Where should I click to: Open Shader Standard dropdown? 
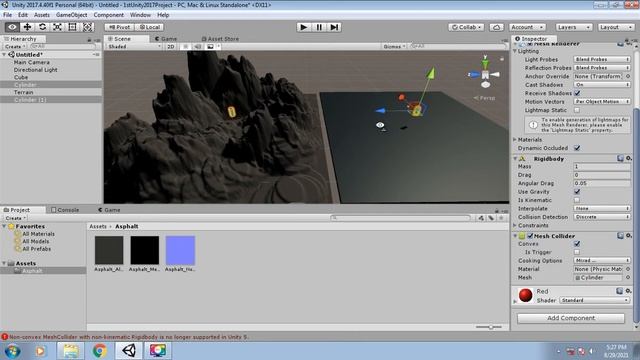(x=594, y=300)
